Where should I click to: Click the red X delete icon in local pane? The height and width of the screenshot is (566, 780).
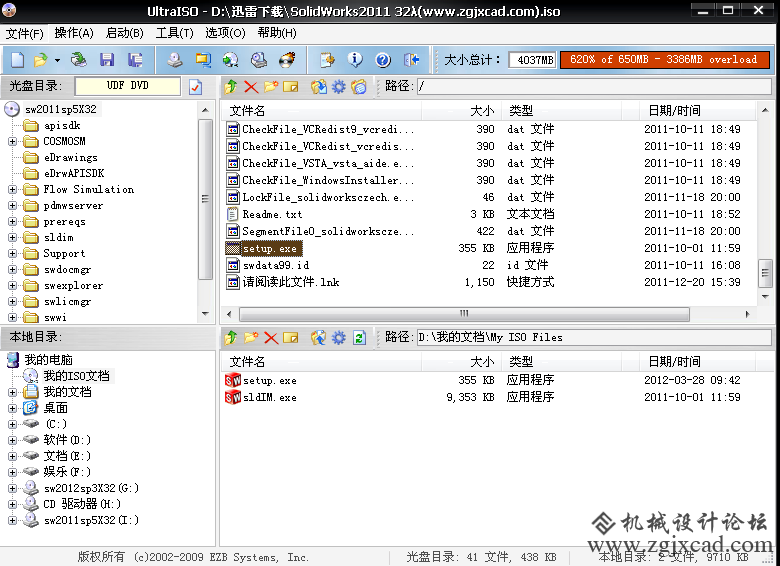271,338
